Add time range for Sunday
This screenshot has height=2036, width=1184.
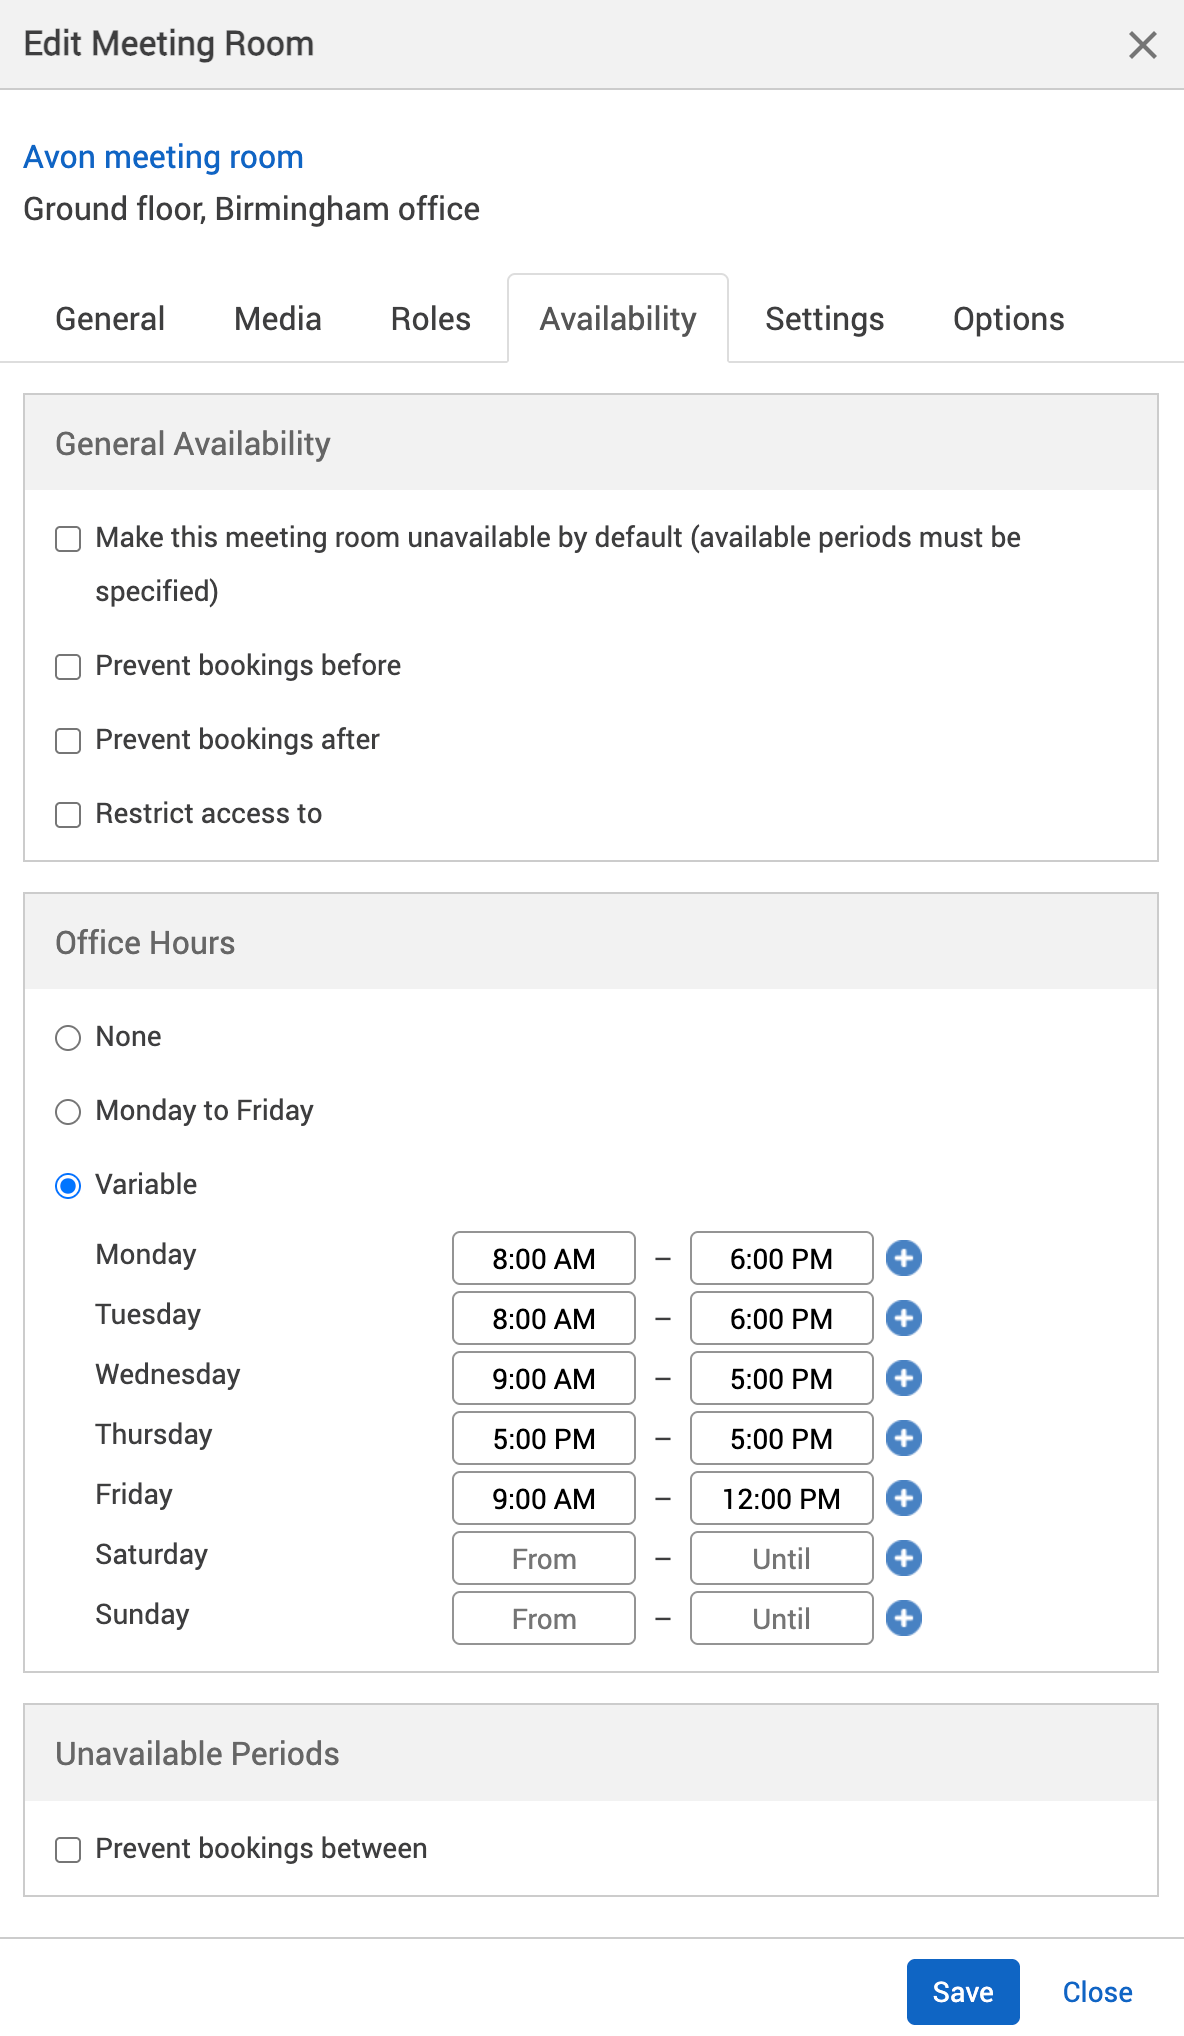903,1618
